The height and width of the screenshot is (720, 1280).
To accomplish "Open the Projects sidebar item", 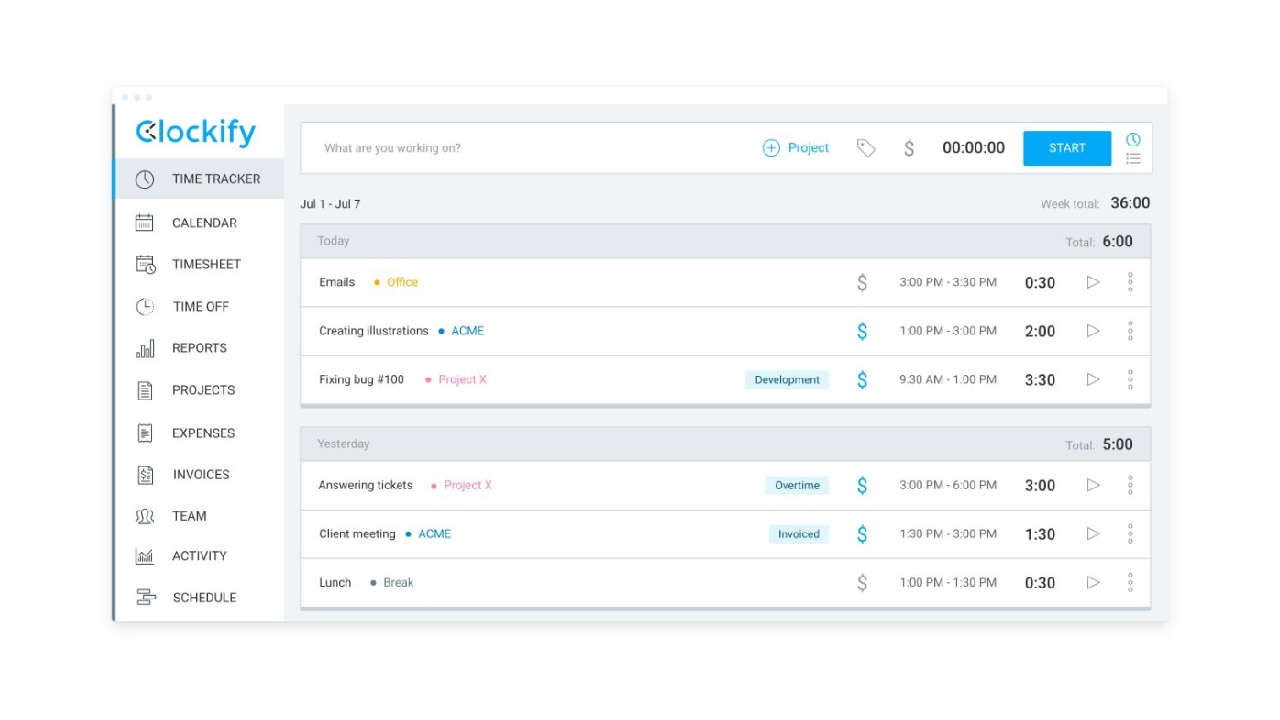I will (203, 390).
